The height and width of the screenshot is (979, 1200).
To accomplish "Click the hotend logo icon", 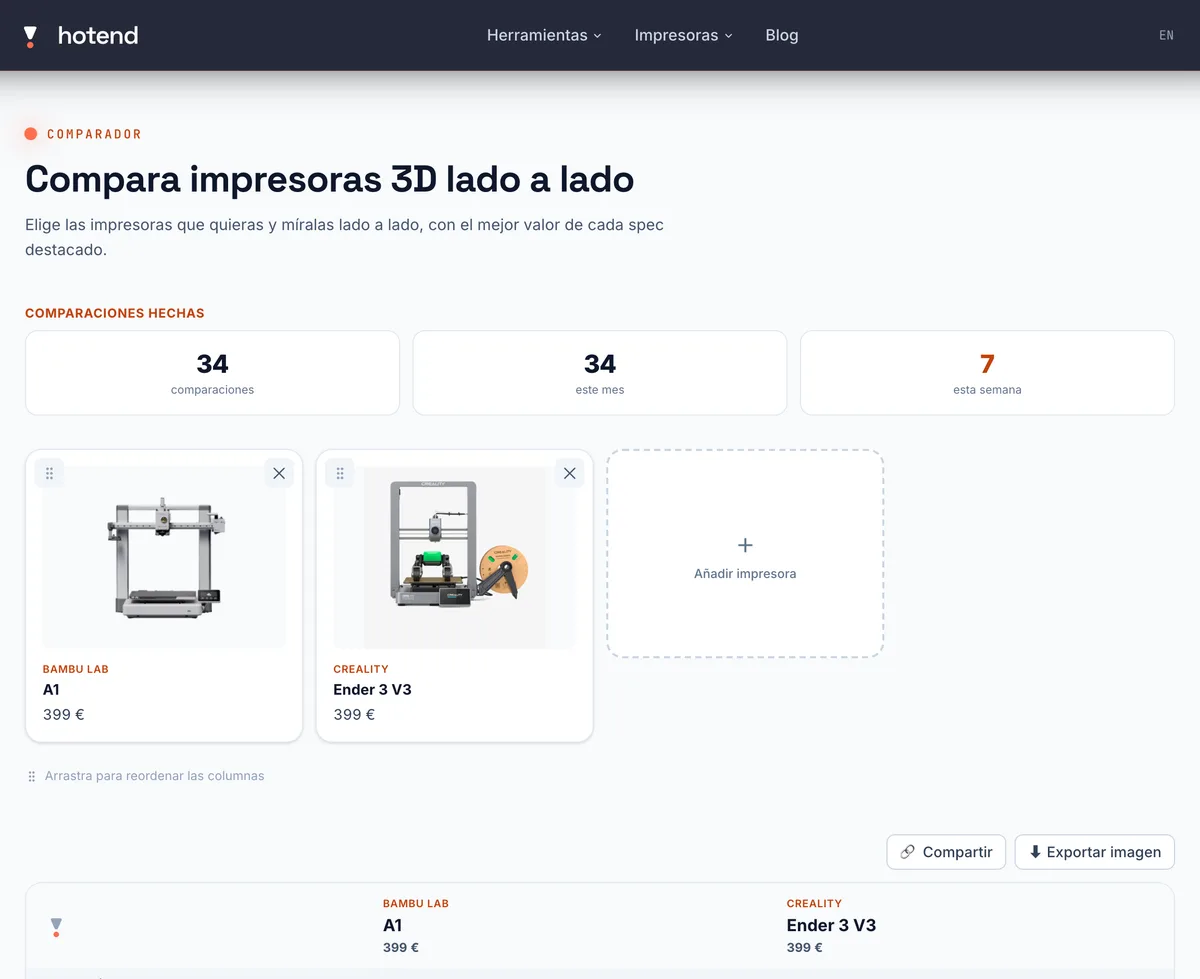I will tap(30, 36).
